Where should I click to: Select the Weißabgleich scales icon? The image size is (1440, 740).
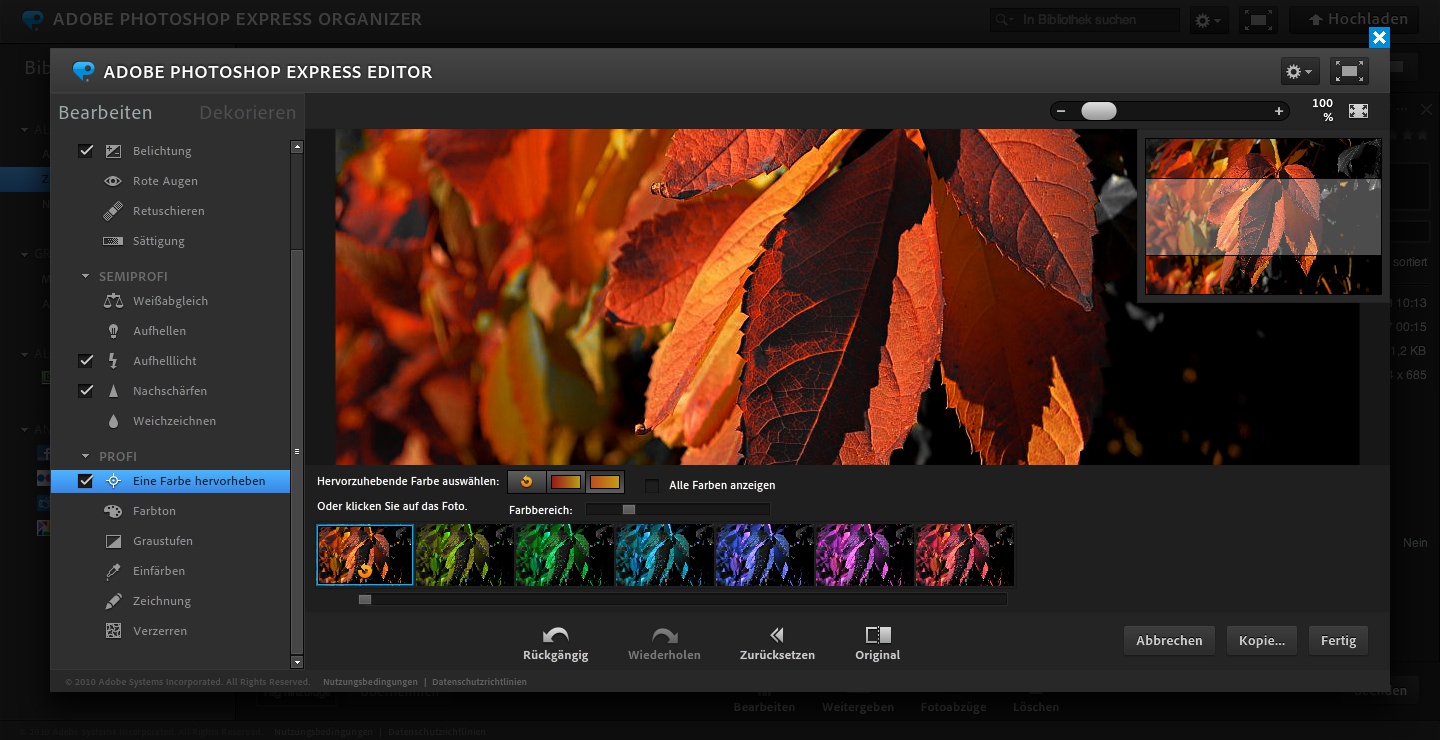click(113, 301)
